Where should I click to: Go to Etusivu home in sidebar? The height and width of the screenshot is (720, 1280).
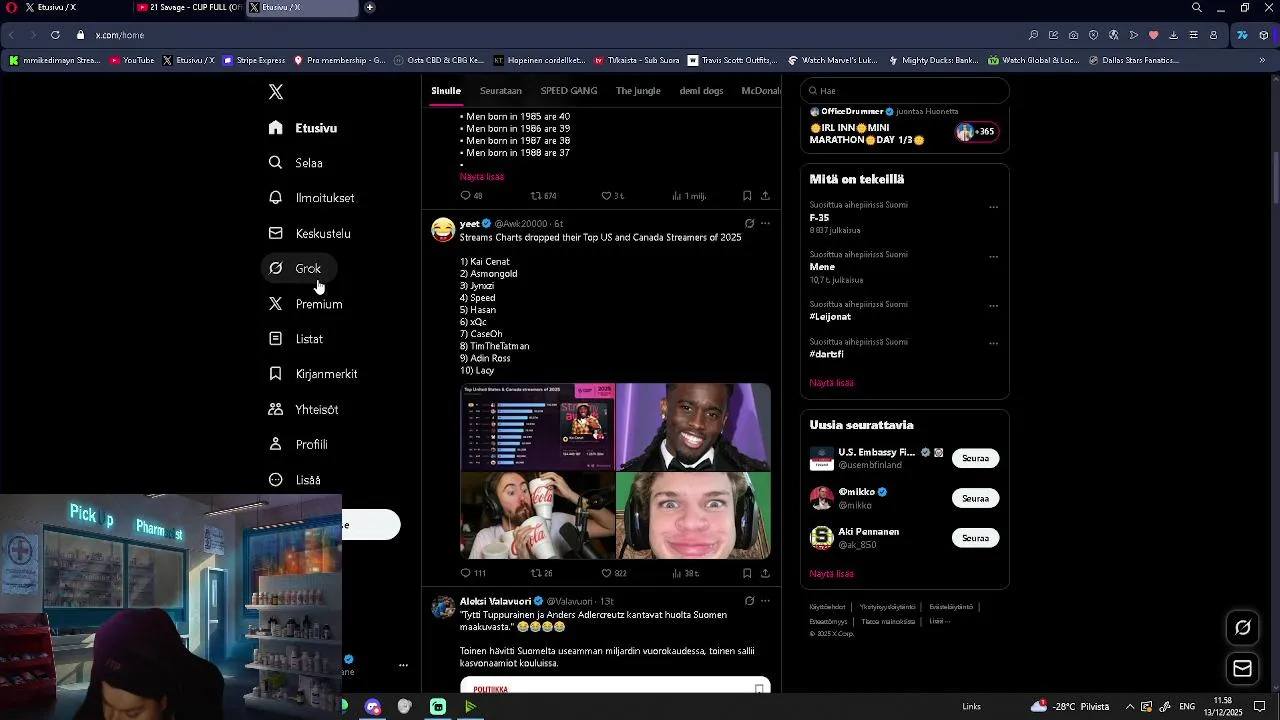(x=303, y=128)
